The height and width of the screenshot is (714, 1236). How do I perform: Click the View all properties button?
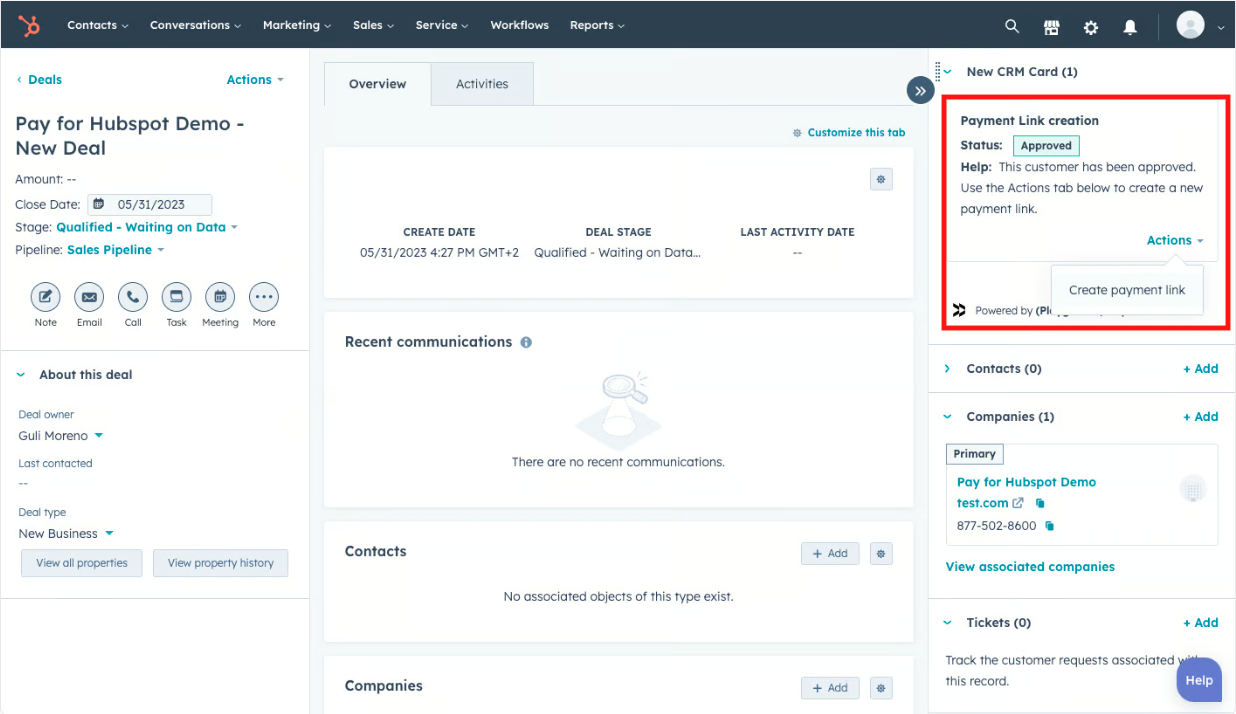(82, 563)
